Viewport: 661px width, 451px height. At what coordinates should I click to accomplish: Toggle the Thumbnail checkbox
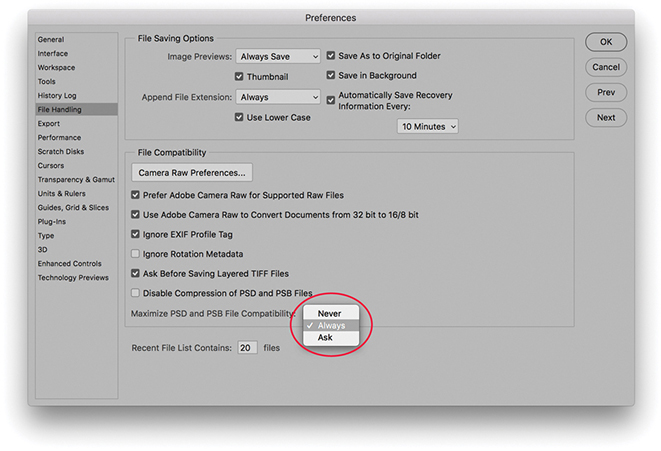tap(239, 76)
